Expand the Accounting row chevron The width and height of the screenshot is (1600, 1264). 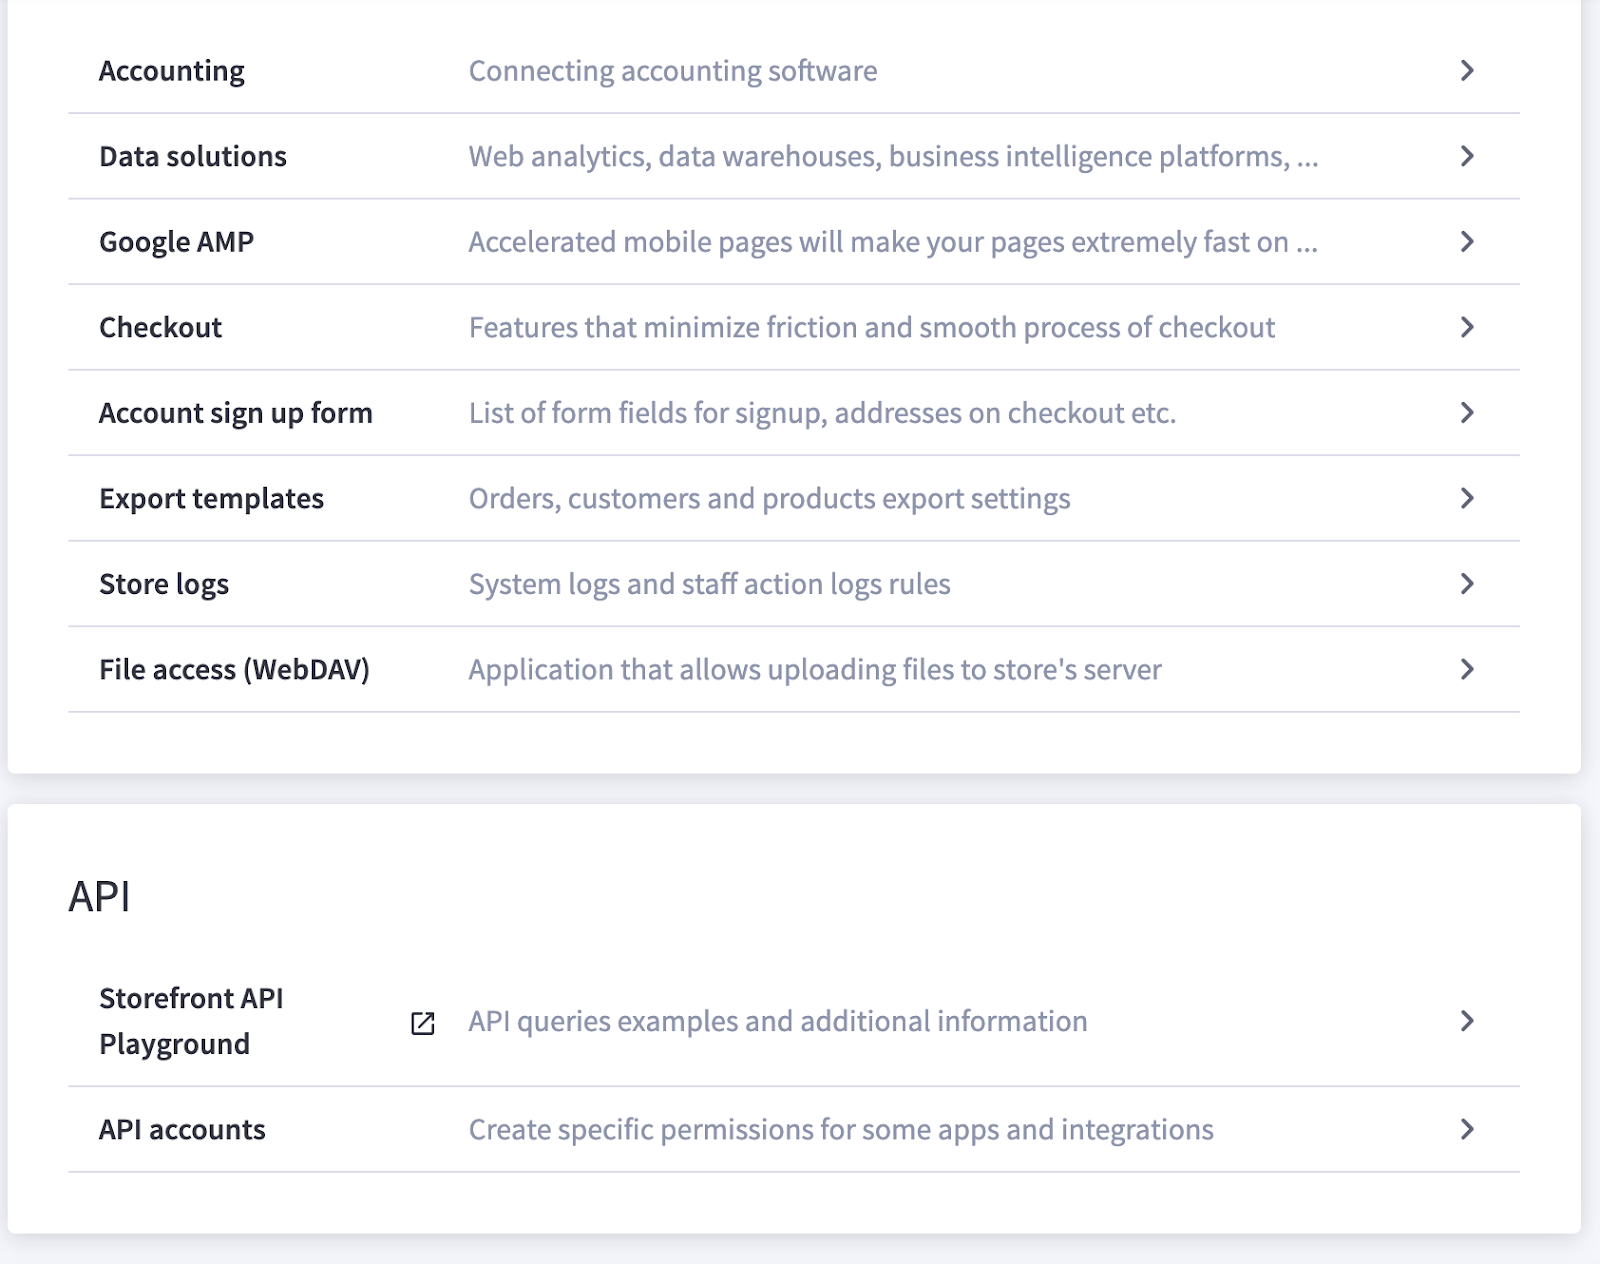(1467, 71)
